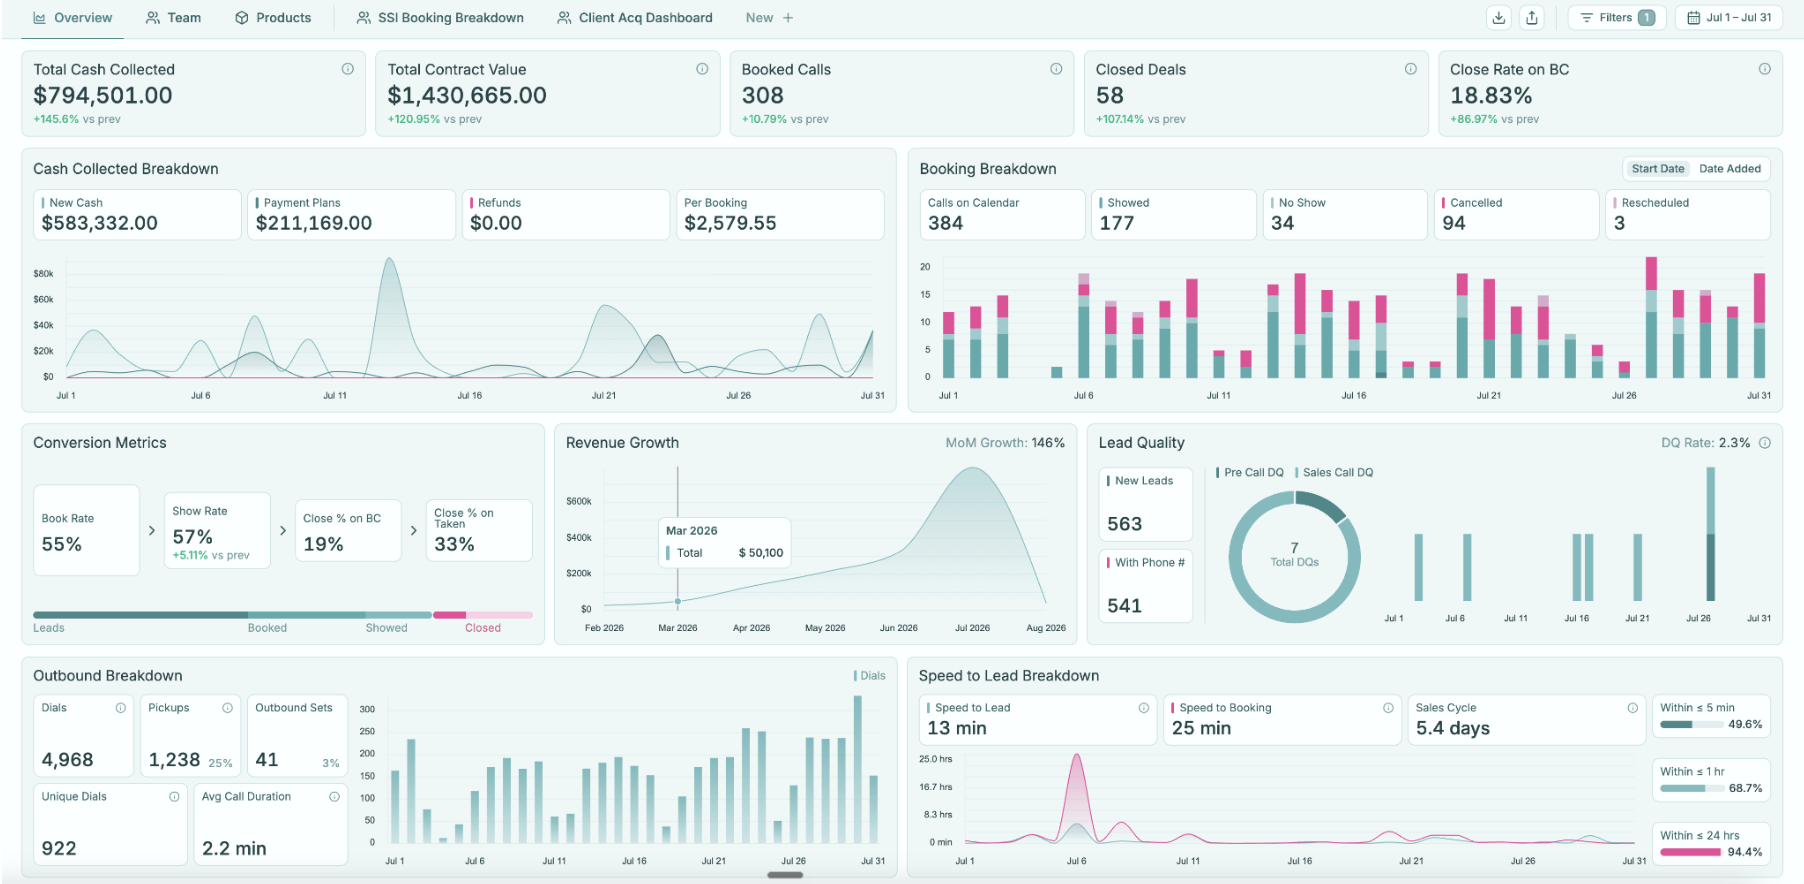Image resolution: width=1804 pixels, height=884 pixels.
Task: Click the Refunds card
Action: tap(566, 214)
